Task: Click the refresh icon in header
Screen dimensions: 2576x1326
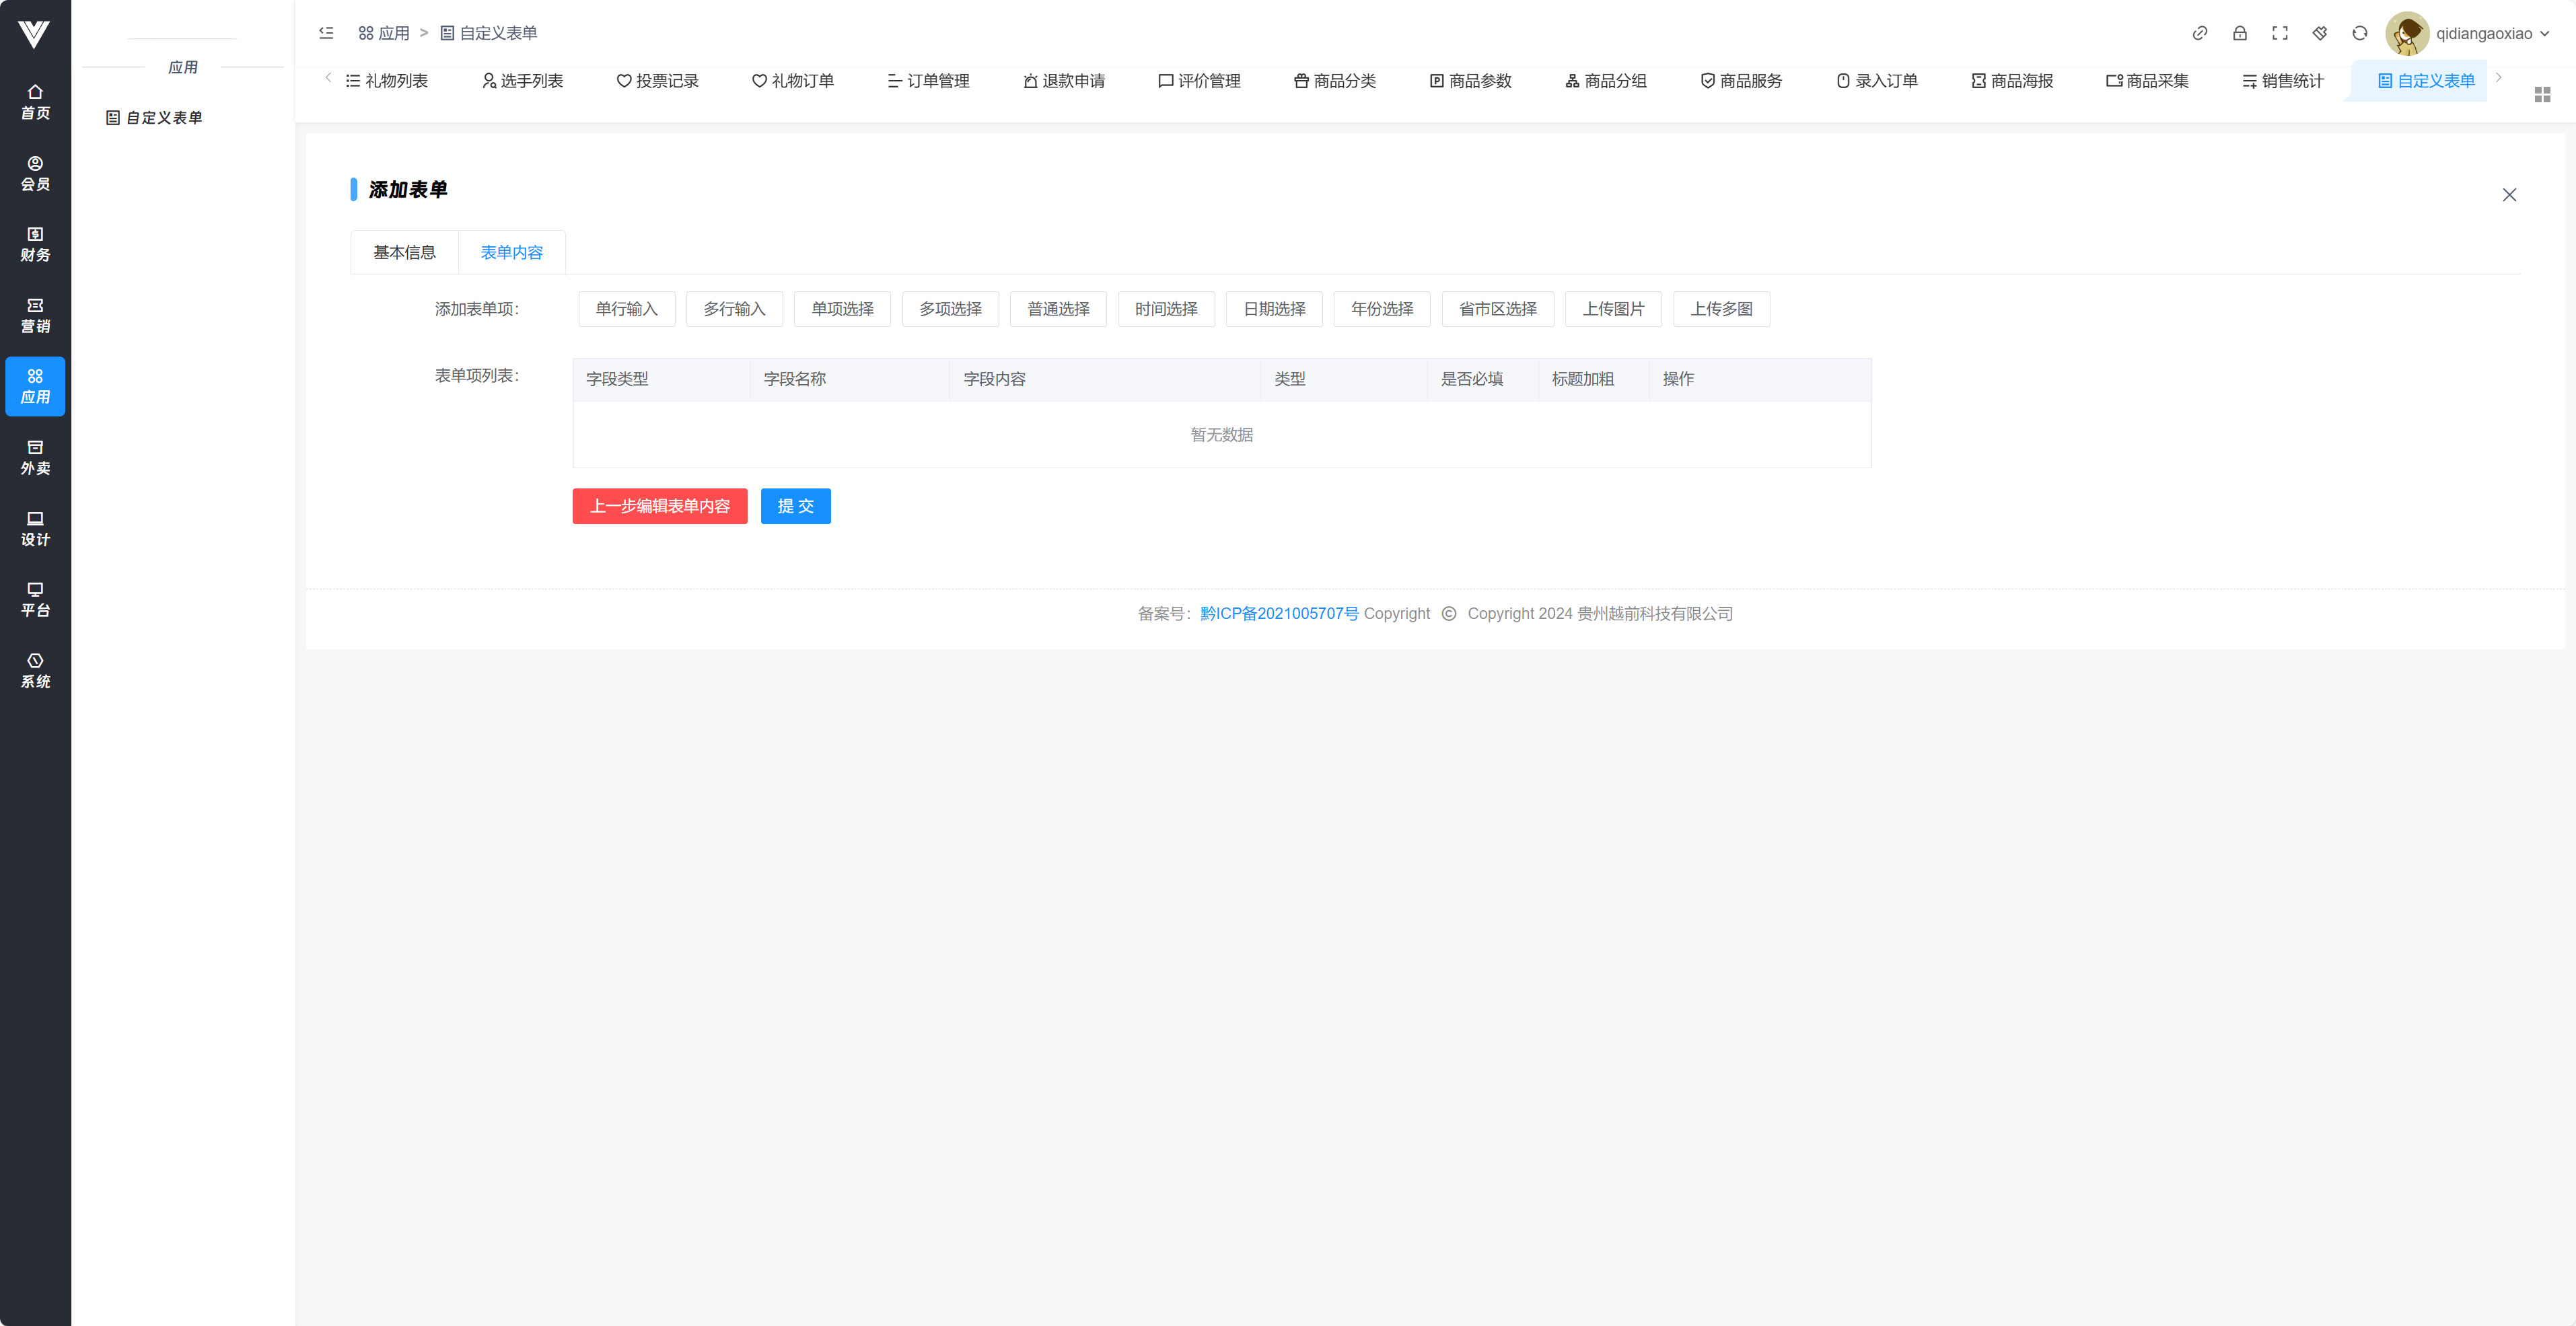Action: [2359, 33]
